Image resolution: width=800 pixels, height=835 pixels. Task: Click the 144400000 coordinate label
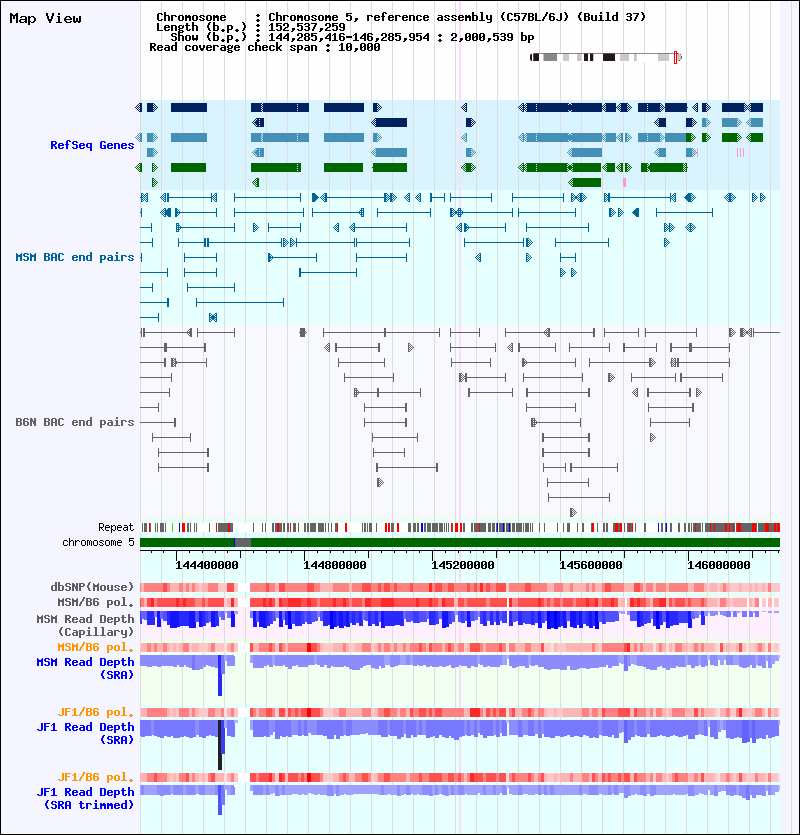click(x=207, y=565)
